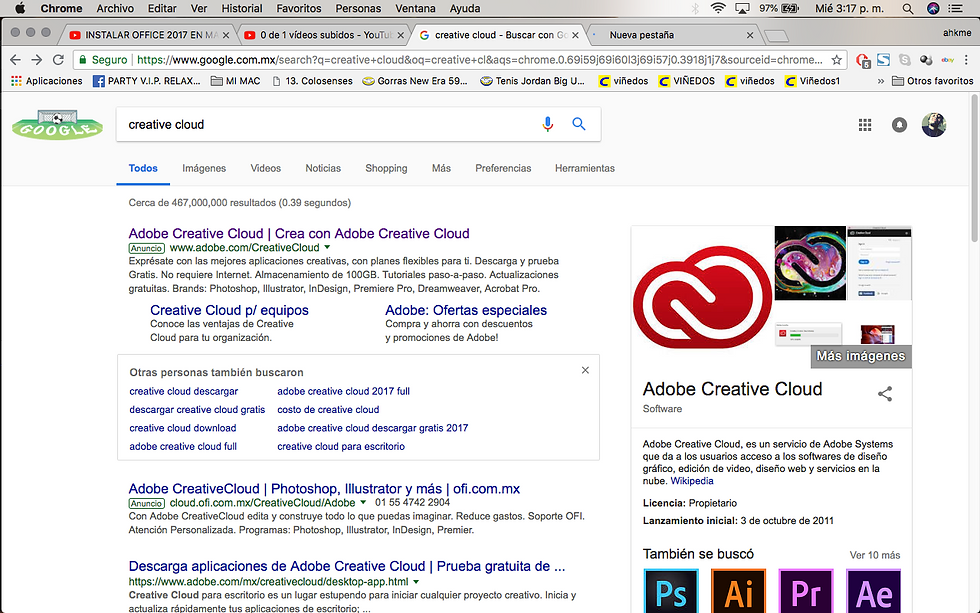The height and width of the screenshot is (613, 980).
Task: Expand the adobe.com/CreativeCloud ad dropdown arrow
Action: pyautogui.click(x=328, y=247)
